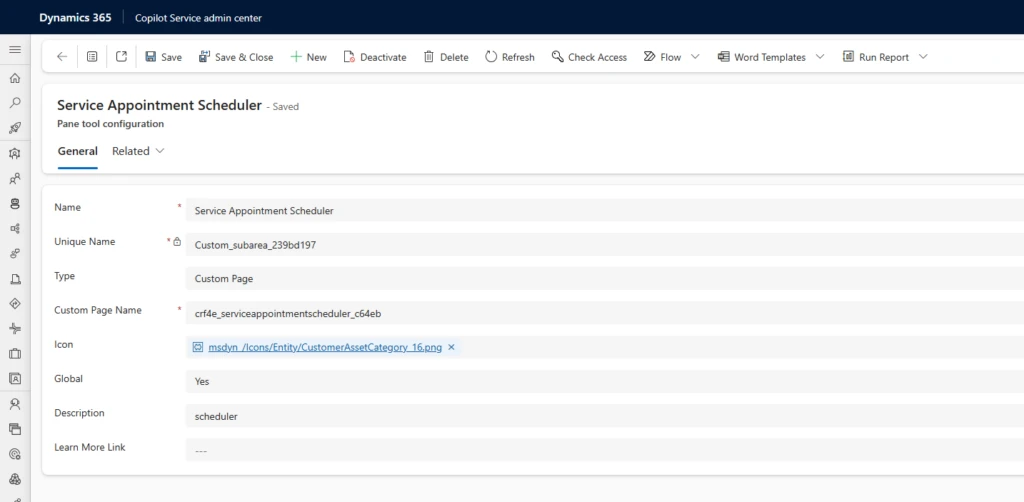Toggle the hamburger navigation menu
Screen dimensions: 1024x502
click(x=15, y=49)
